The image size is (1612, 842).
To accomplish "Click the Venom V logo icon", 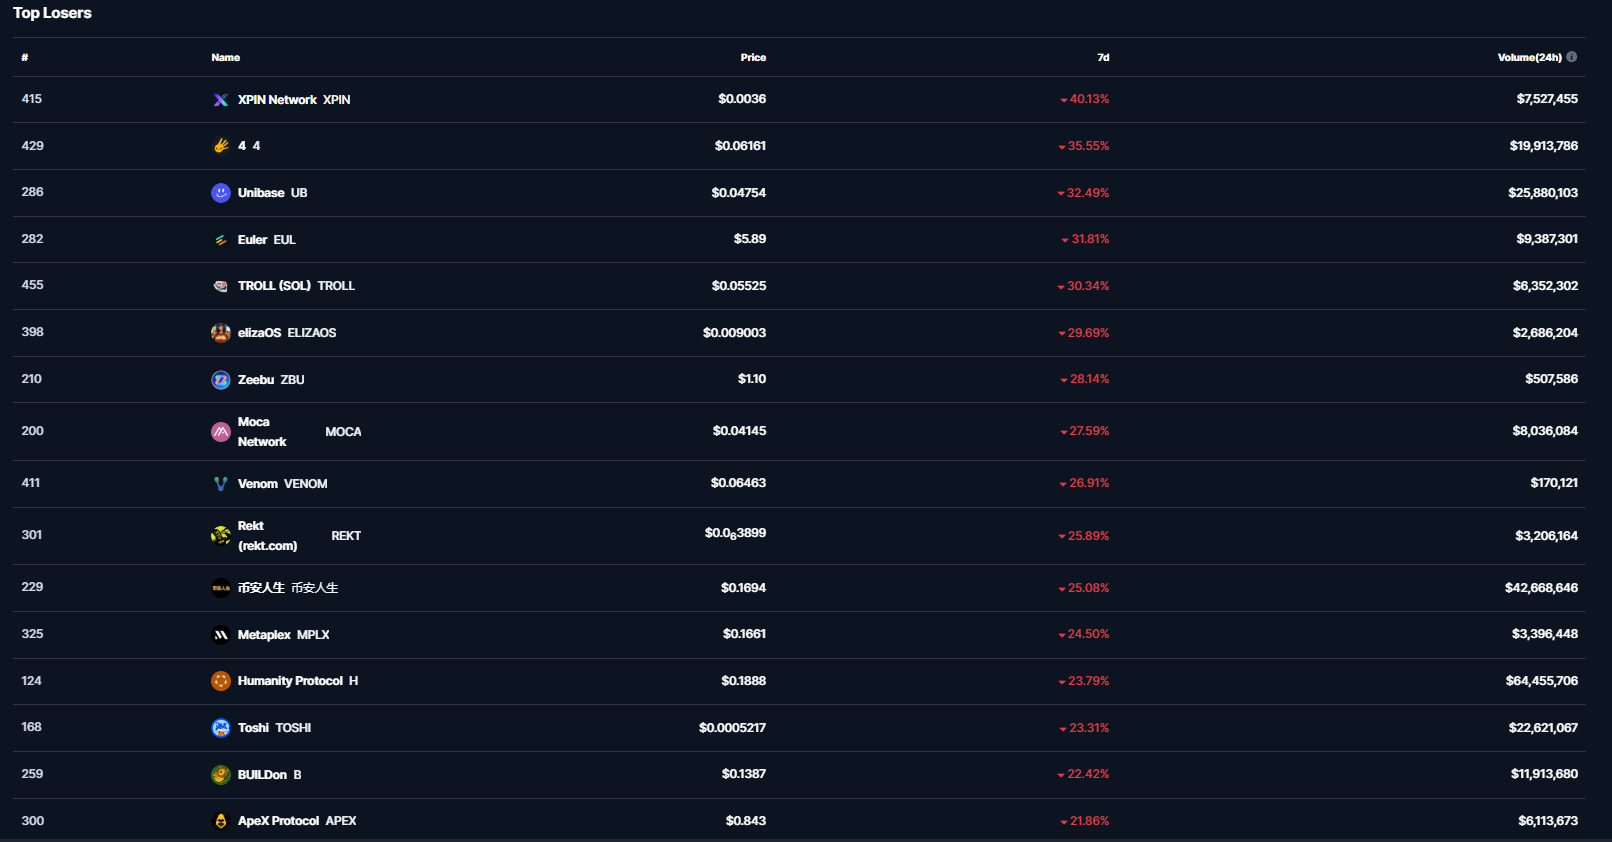I will coord(221,484).
